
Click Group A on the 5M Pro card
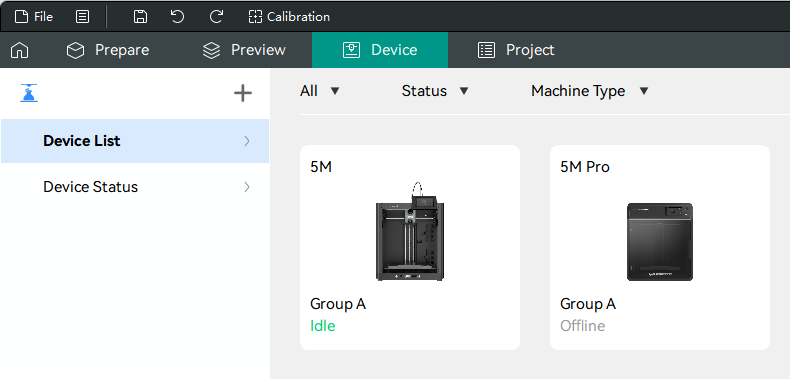(x=588, y=304)
